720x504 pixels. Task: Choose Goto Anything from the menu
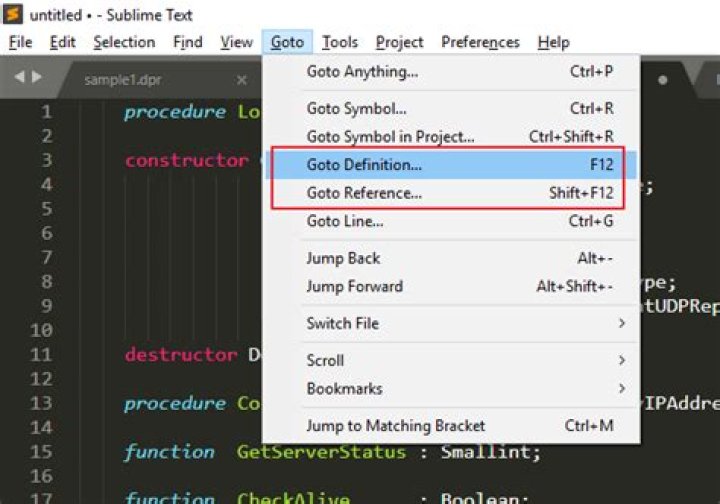pyautogui.click(x=451, y=72)
